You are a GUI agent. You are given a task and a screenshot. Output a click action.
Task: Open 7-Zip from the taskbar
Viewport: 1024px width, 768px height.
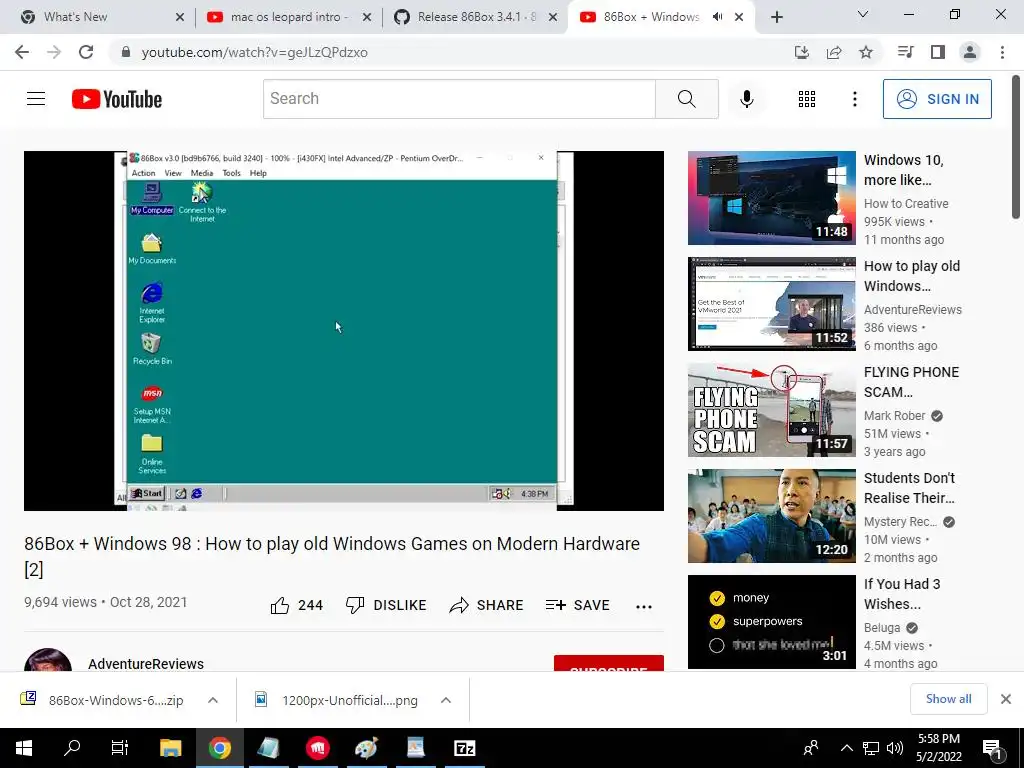click(x=464, y=748)
